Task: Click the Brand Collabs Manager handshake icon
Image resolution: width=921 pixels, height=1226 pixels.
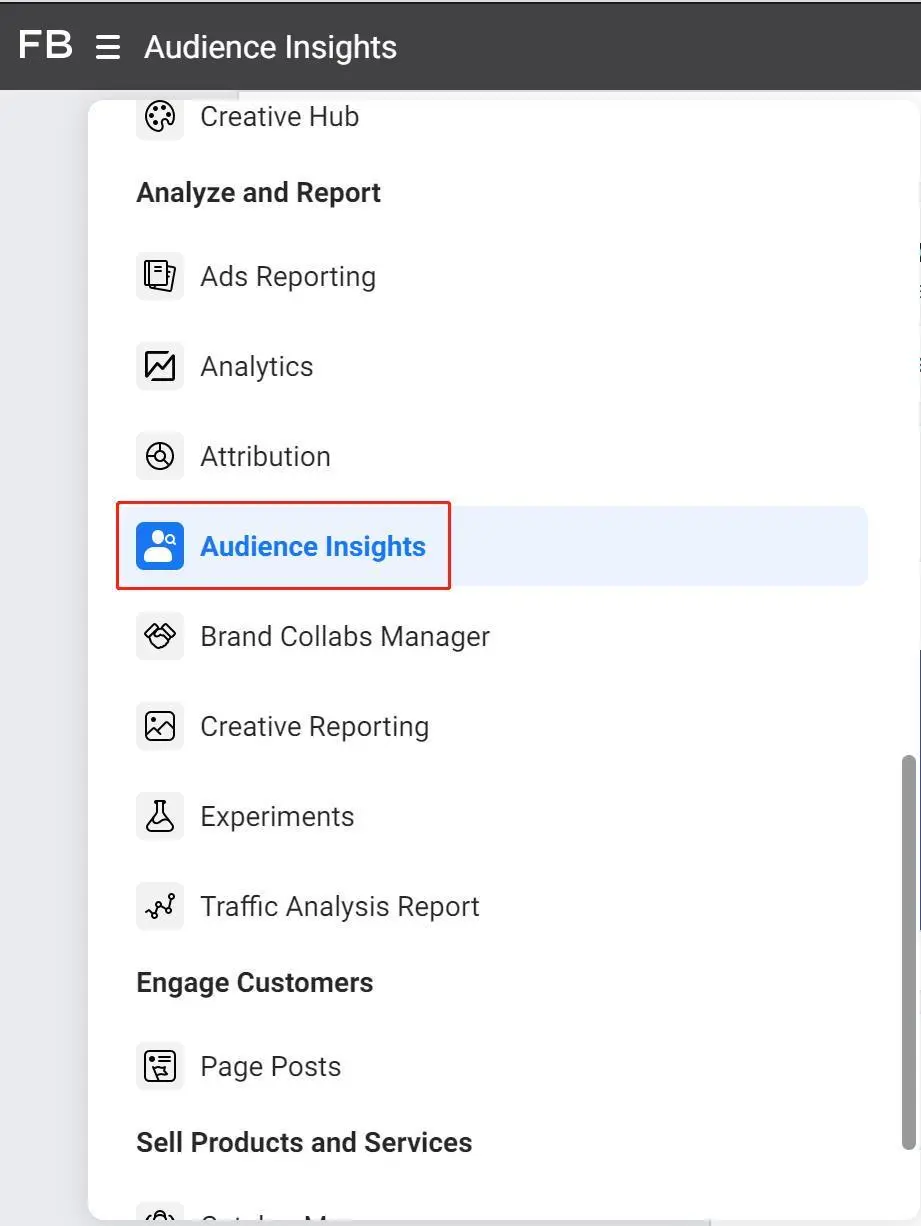Action: click(160, 636)
